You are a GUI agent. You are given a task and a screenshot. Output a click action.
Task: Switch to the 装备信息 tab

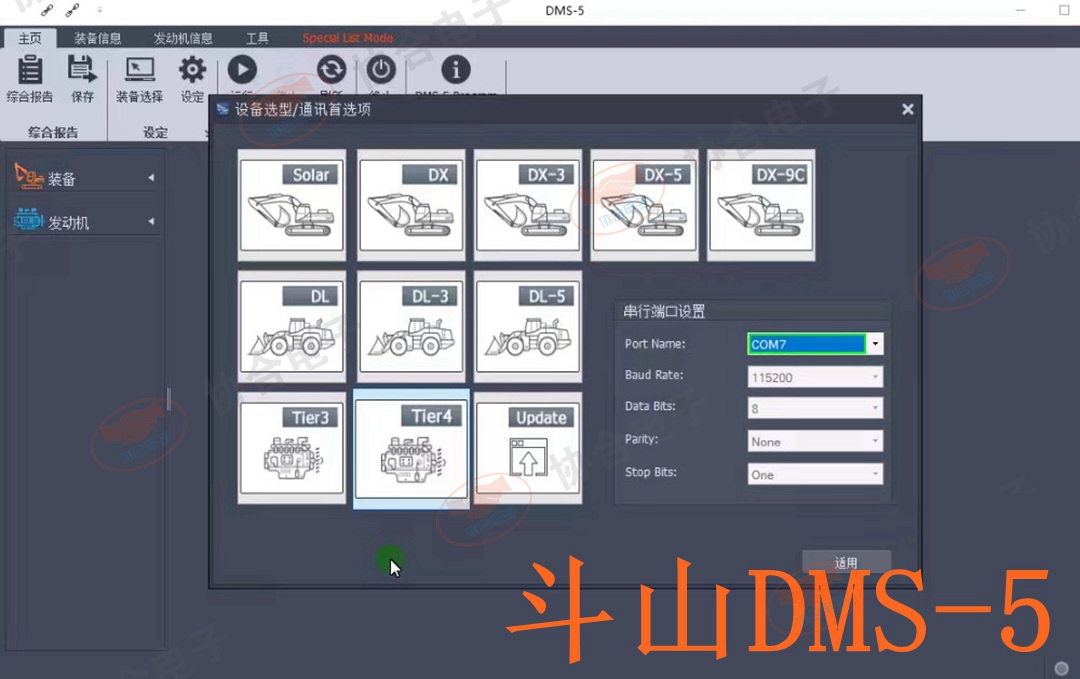click(x=98, y=39)
